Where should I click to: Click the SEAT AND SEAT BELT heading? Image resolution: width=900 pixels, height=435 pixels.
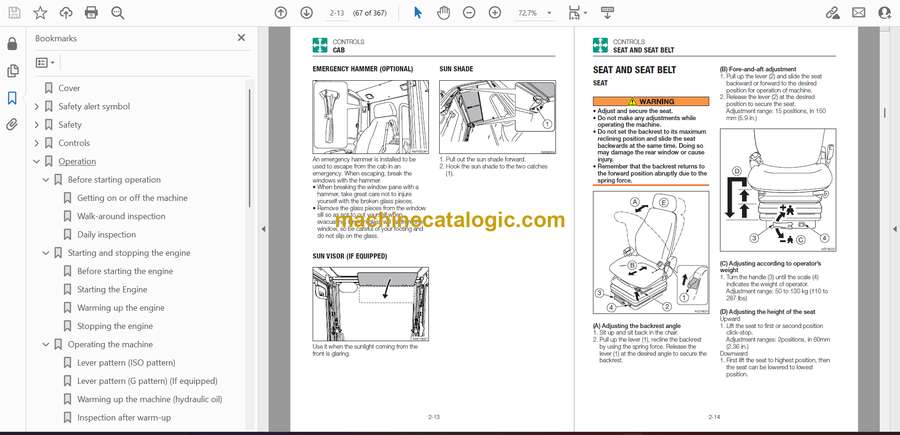pyautogui.click(x=634, y=70)
